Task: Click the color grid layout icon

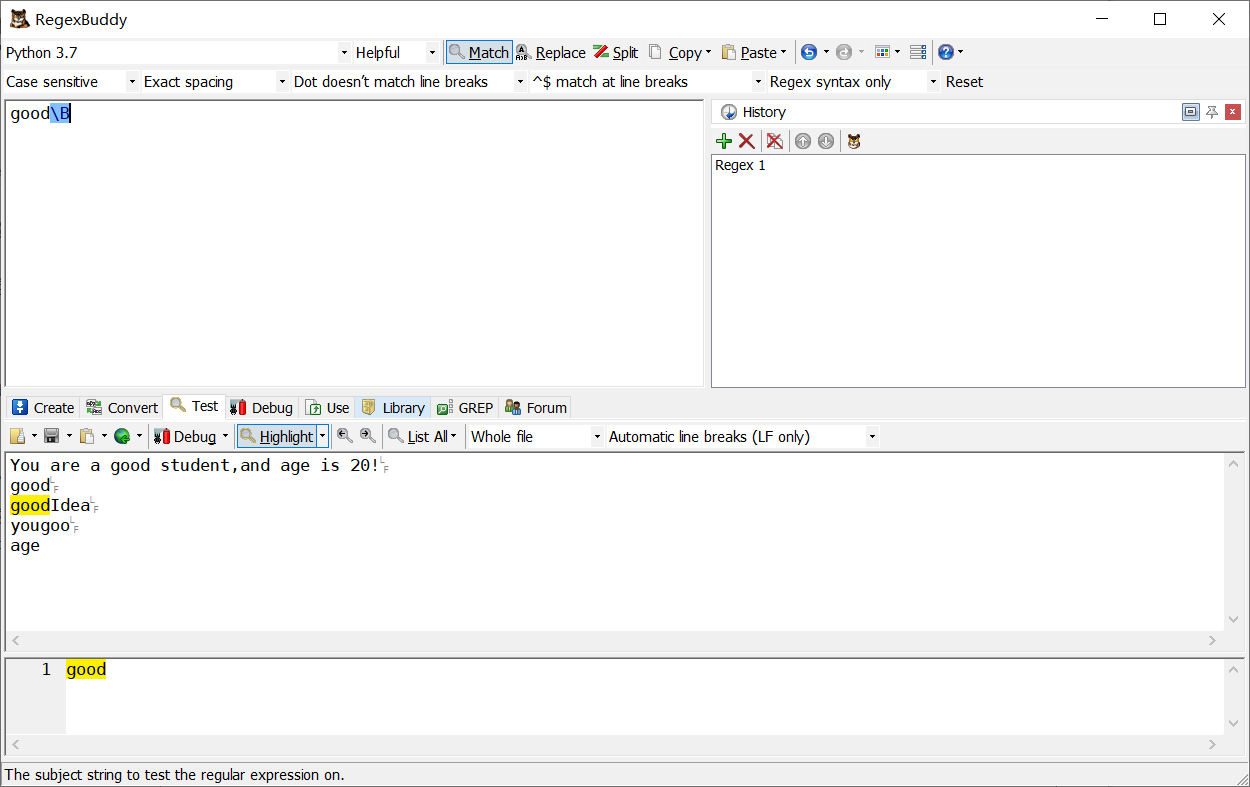Action: click(x=882, y=52)
